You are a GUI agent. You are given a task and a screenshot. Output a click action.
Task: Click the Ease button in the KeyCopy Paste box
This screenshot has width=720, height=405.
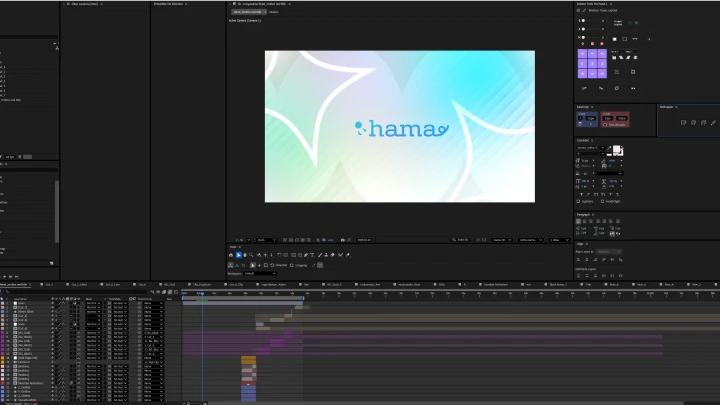point(608,118)
